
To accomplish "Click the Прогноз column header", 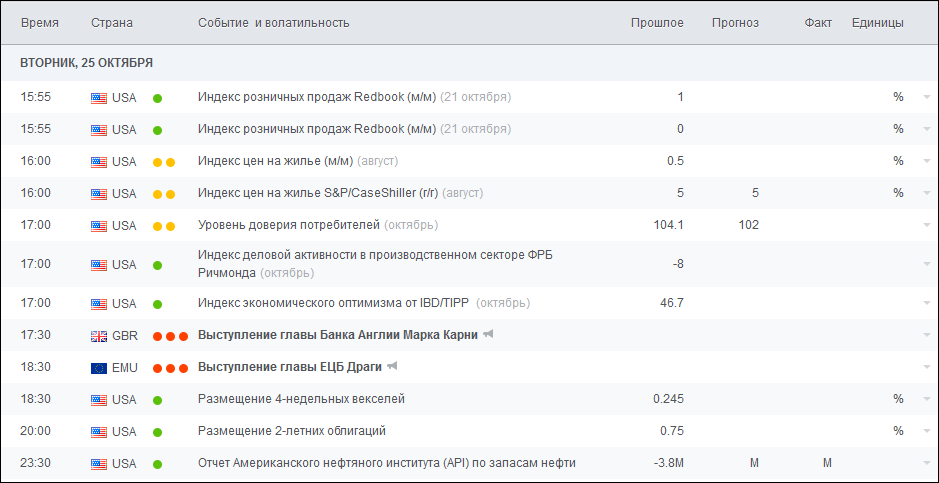I will [x=735, y=22].
